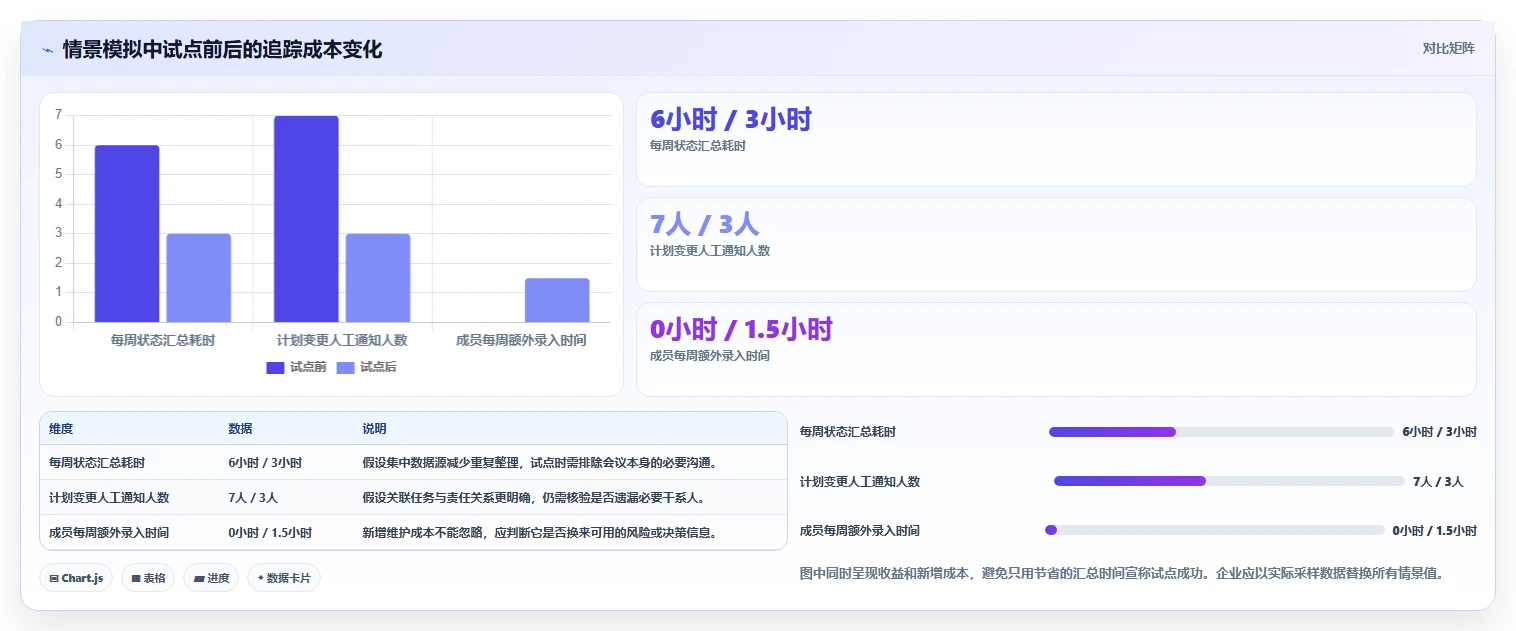The image size is (1516, 631).
Task: Click the 说明 table column header
Action: point(374,429)
